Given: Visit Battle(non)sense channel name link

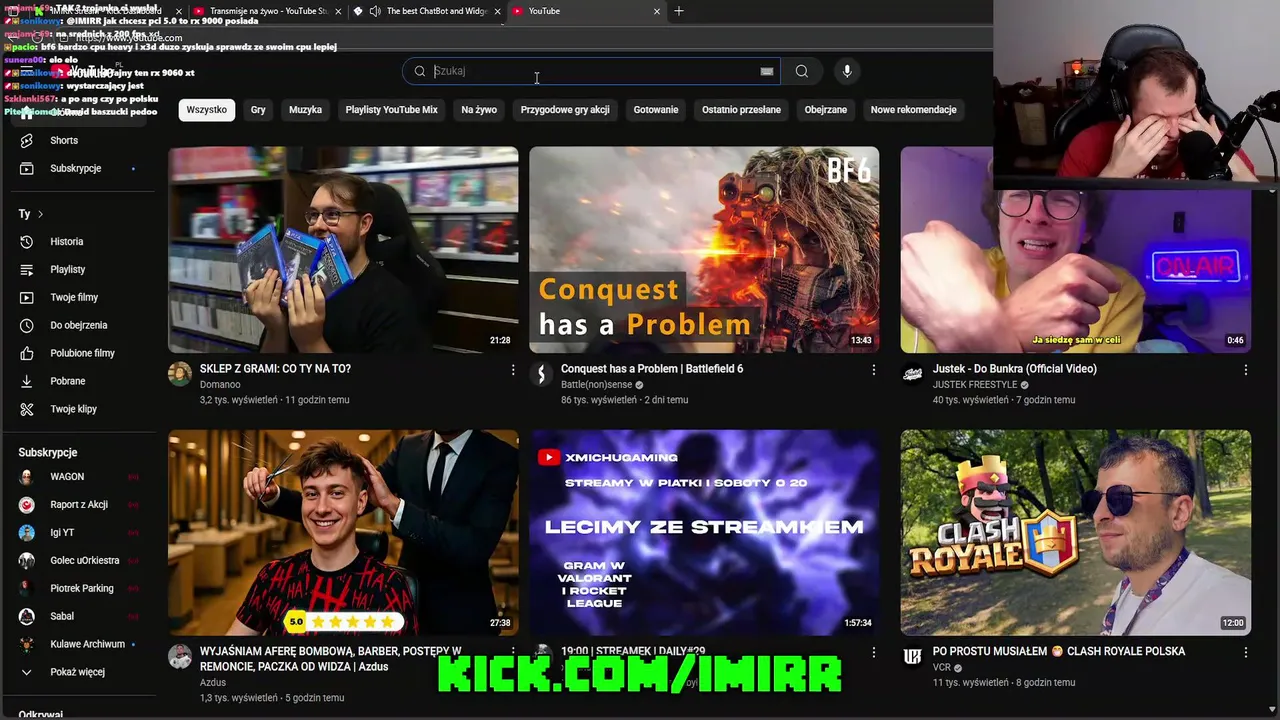Looking at the screenshot, I should coord(596,385).
